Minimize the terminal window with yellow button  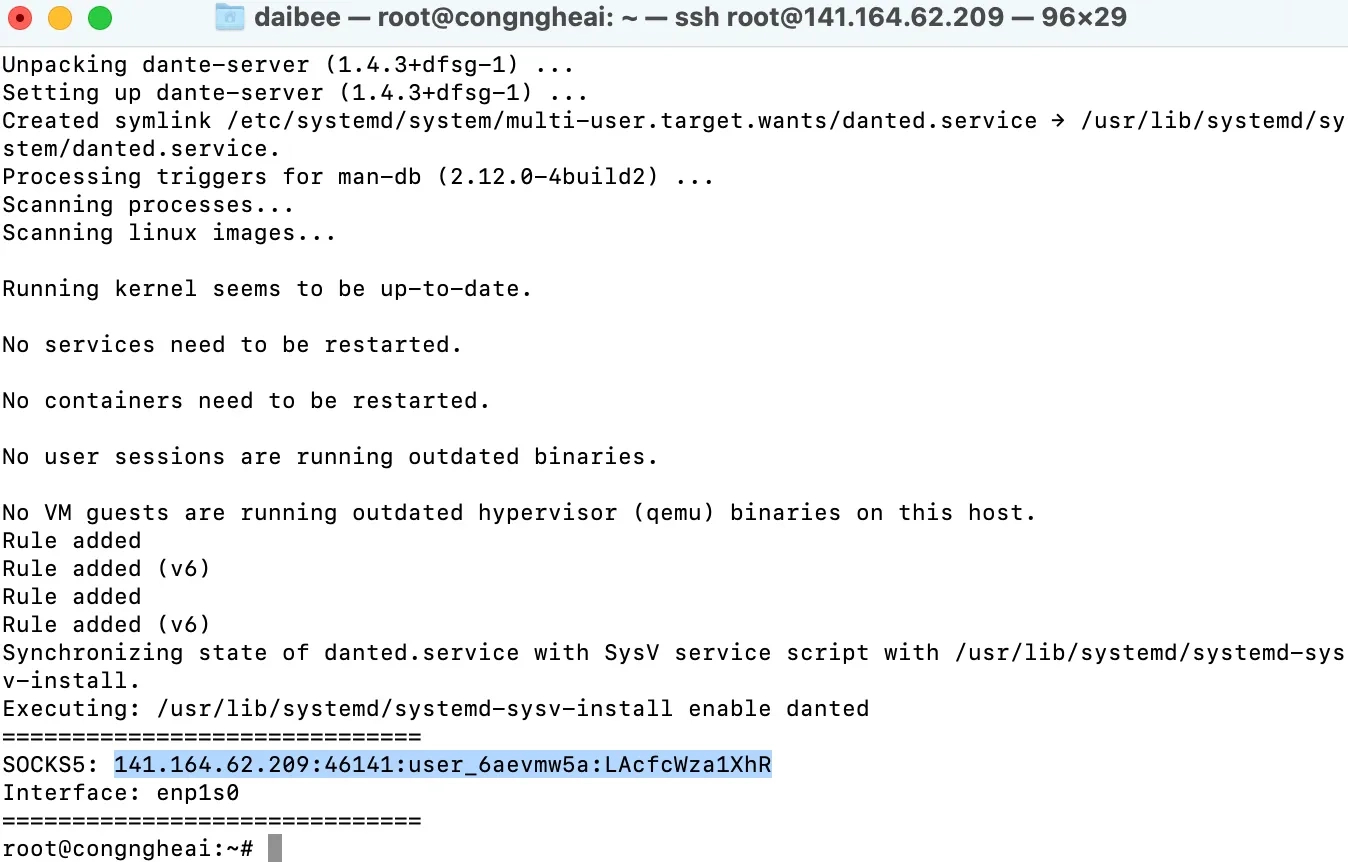[x=60, y=18]
